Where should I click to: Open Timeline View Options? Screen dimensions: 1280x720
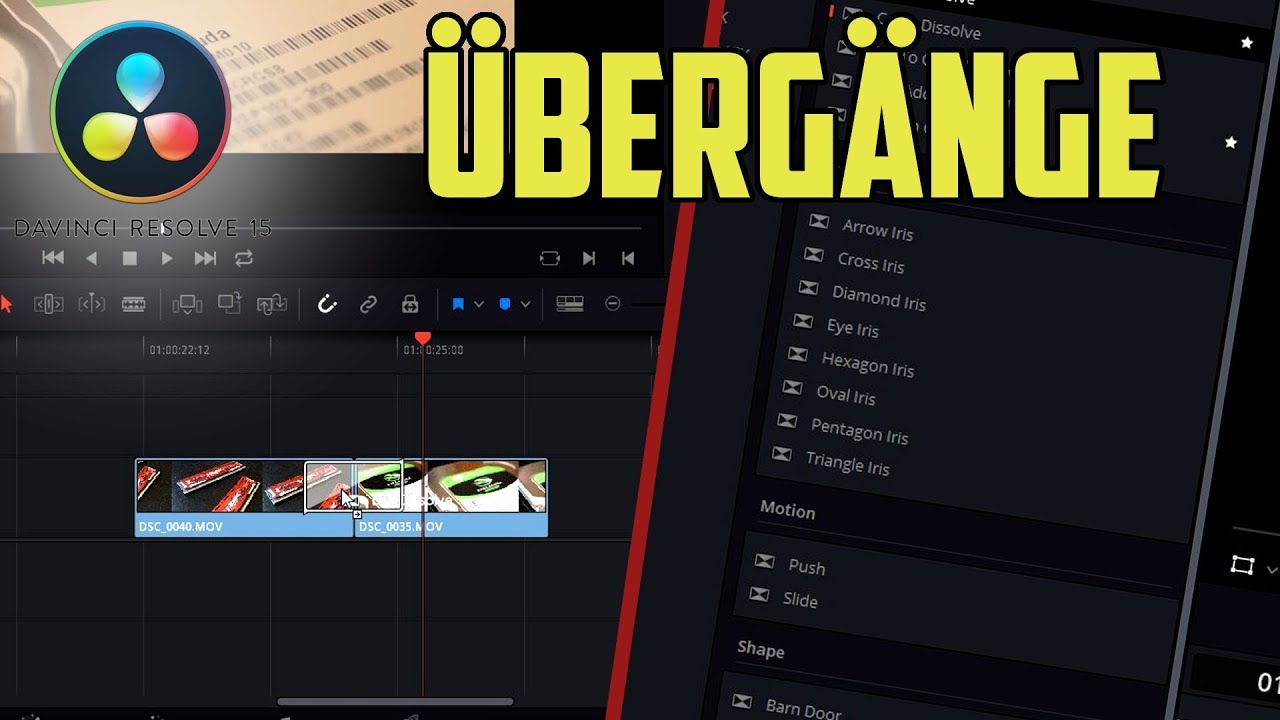570,304
